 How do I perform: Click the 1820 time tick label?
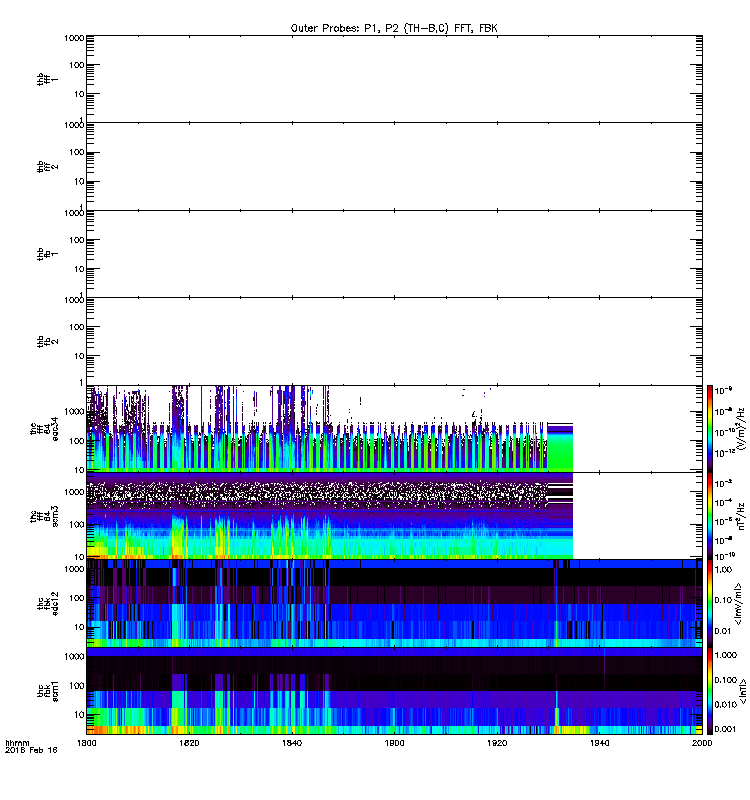click(189, 743)
